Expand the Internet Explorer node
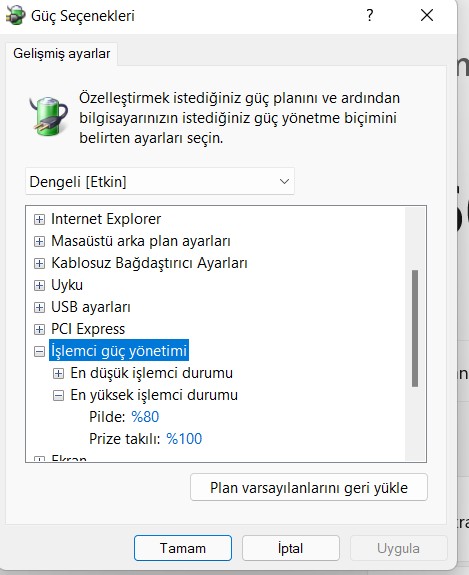 39,219
